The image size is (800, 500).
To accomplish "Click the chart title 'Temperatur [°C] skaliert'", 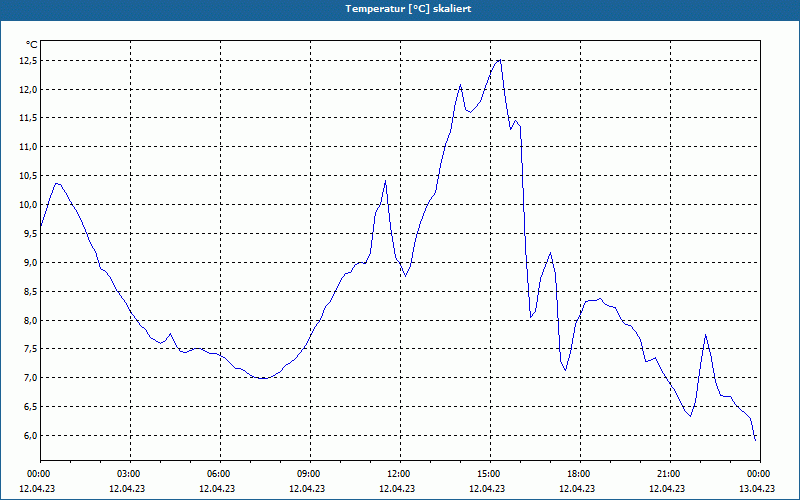I will click(408, 9).
